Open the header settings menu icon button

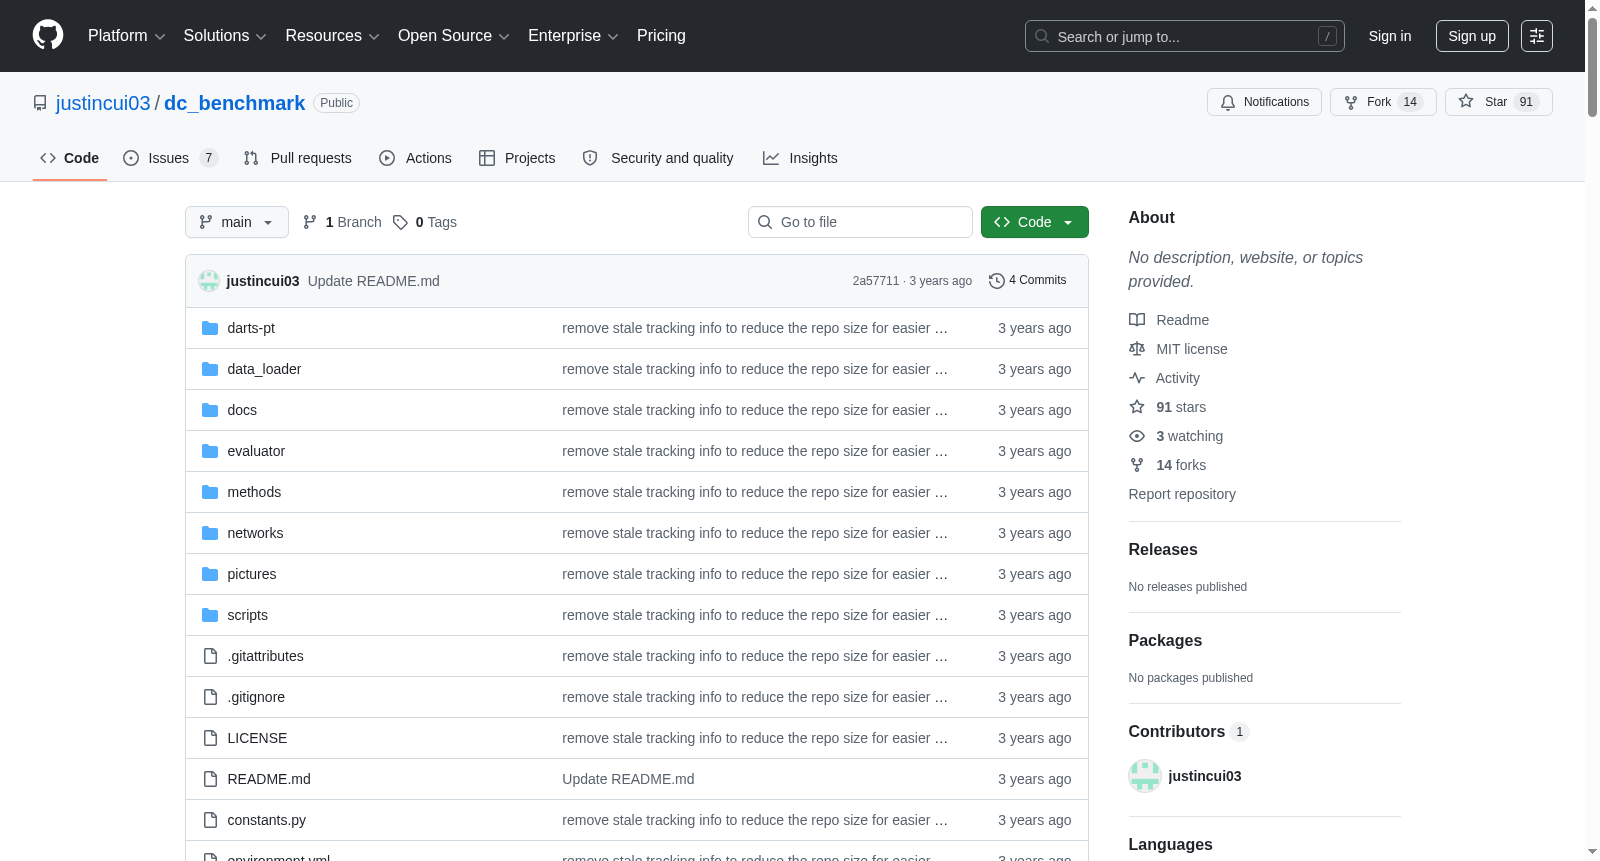coord(1537,36)
